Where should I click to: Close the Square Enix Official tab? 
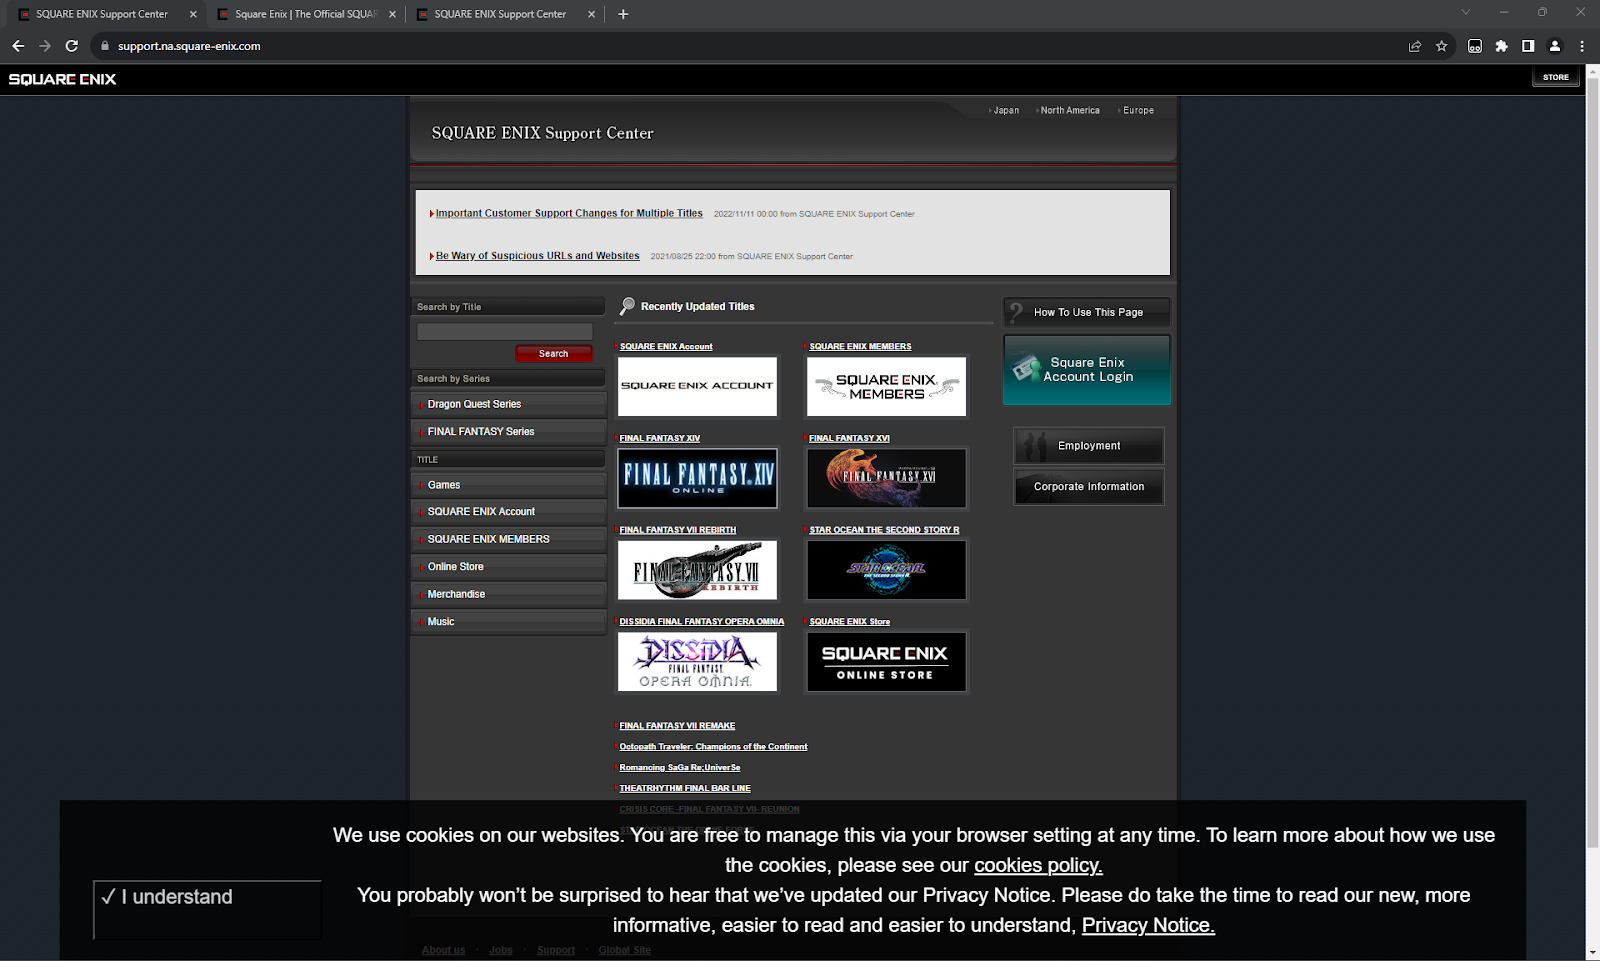click(392, 14)
